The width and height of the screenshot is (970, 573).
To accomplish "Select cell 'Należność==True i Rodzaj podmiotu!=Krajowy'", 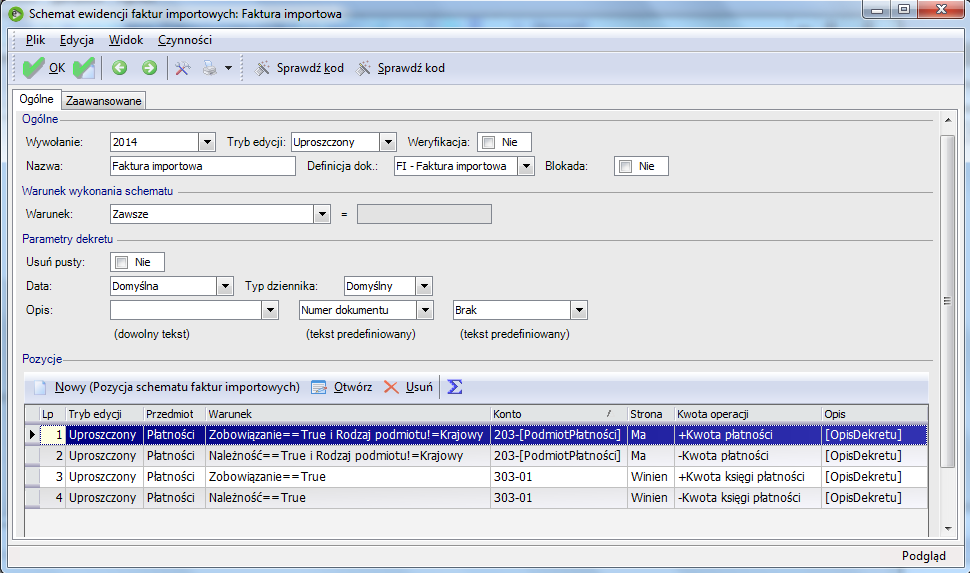I will [x=348, y=456].
